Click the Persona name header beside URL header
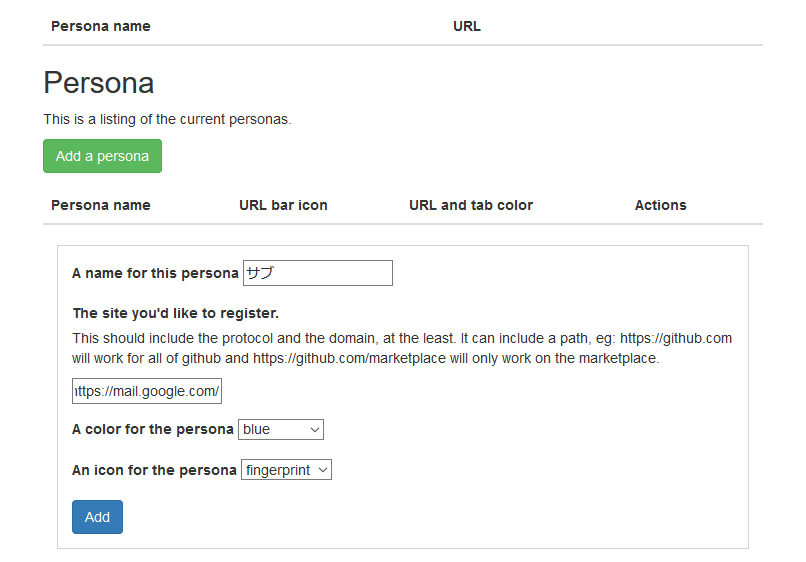Screen dimensions: 806x562 click(x=101, y=26)
